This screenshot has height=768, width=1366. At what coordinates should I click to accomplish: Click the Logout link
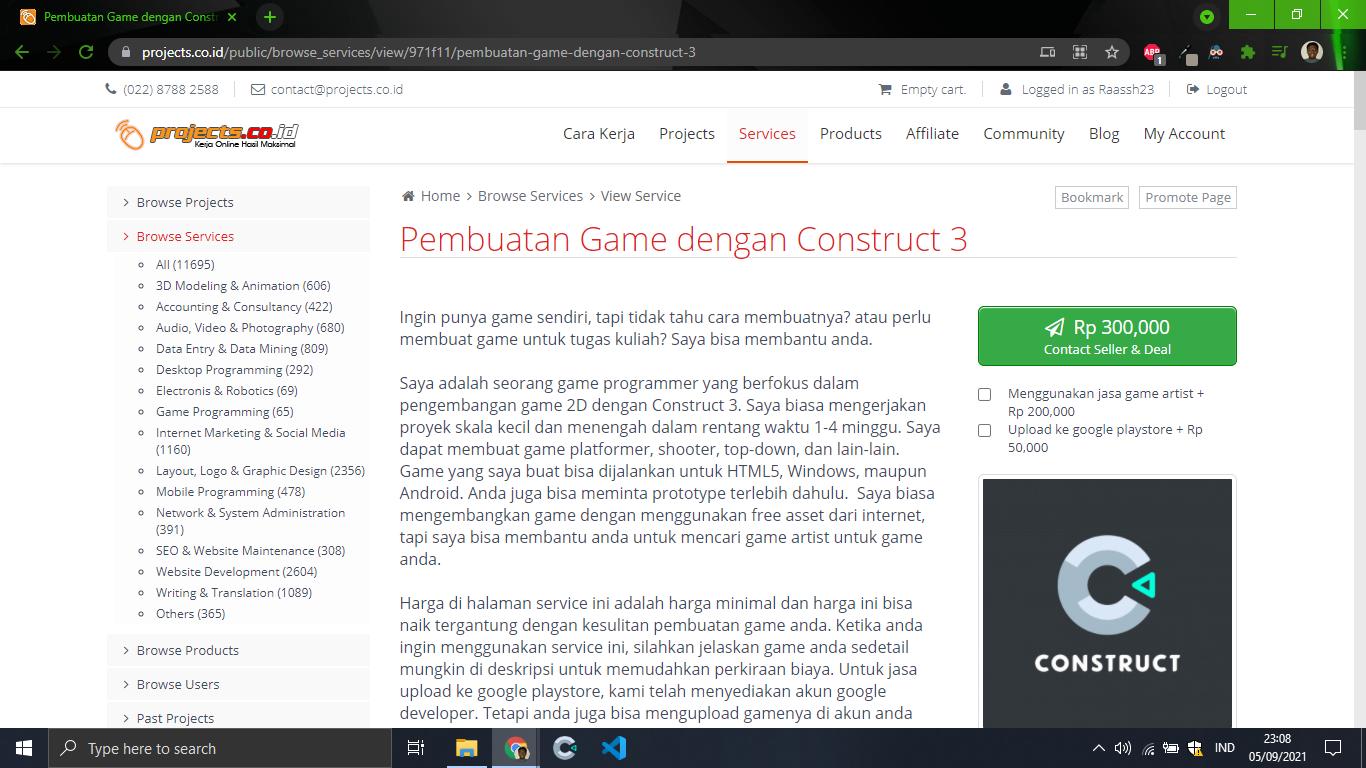(x=1226, y=89)
